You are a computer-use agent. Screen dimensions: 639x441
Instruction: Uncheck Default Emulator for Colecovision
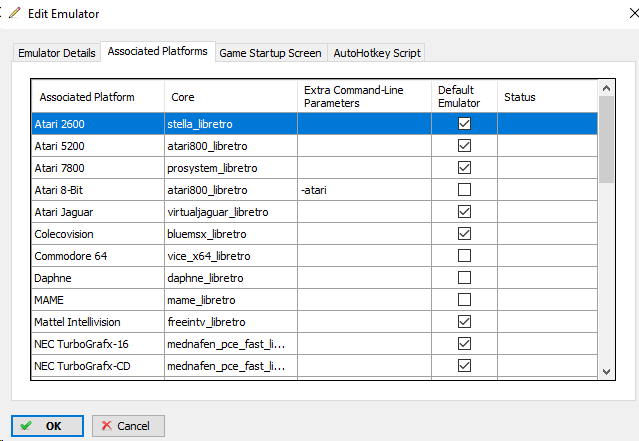(464, 234)
